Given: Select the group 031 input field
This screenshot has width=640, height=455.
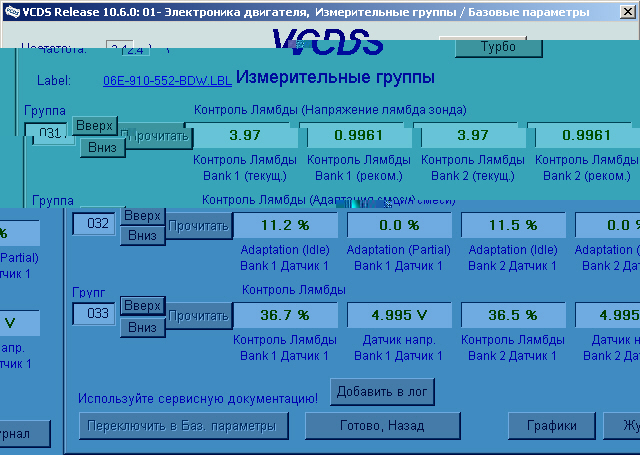Looking at the screenshot, I should (50, 133).
